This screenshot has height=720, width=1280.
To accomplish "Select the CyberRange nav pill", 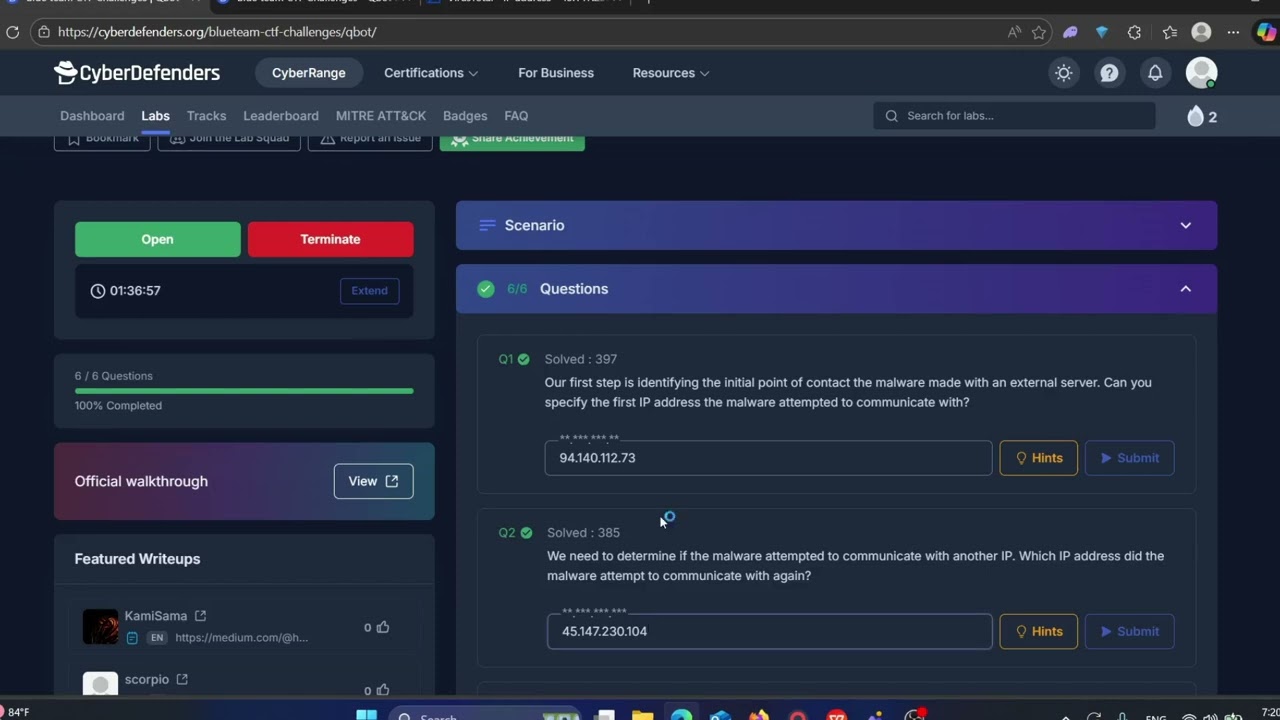I will (x=309, y=73).
